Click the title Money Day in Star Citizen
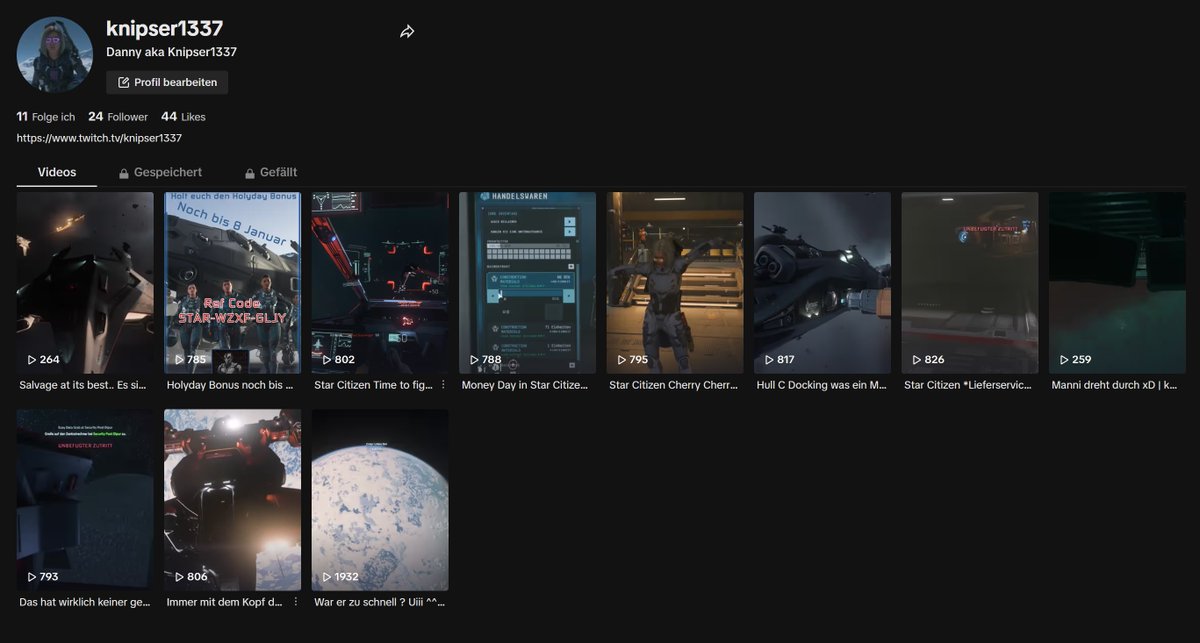This screenshot has width=1200, height=643. pos(525,385)
